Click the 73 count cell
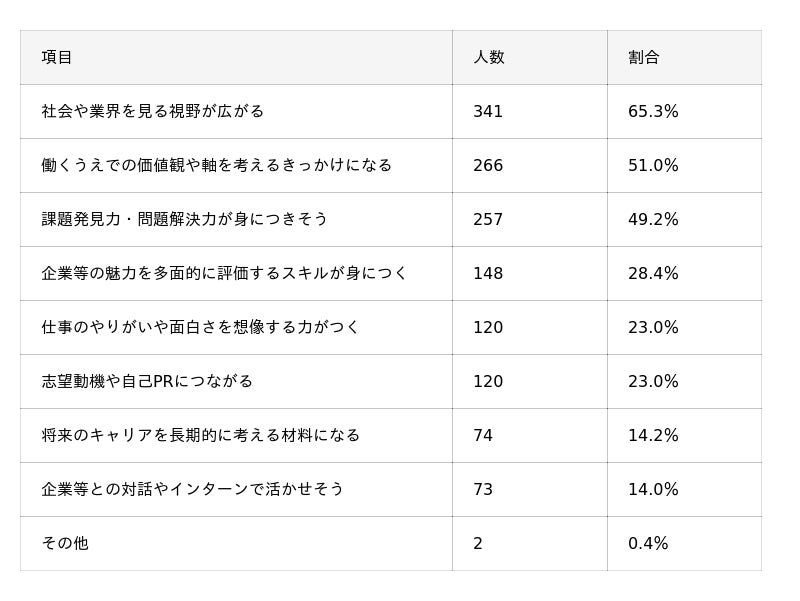The image size is (800, 601). click(x=483, y=489)
